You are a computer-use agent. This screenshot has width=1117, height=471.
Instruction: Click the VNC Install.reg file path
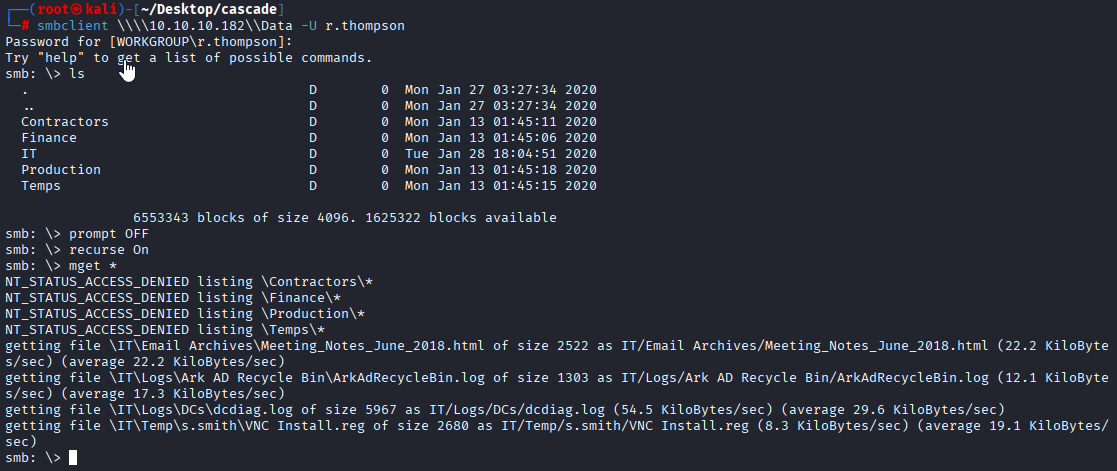tap(237, 425)
